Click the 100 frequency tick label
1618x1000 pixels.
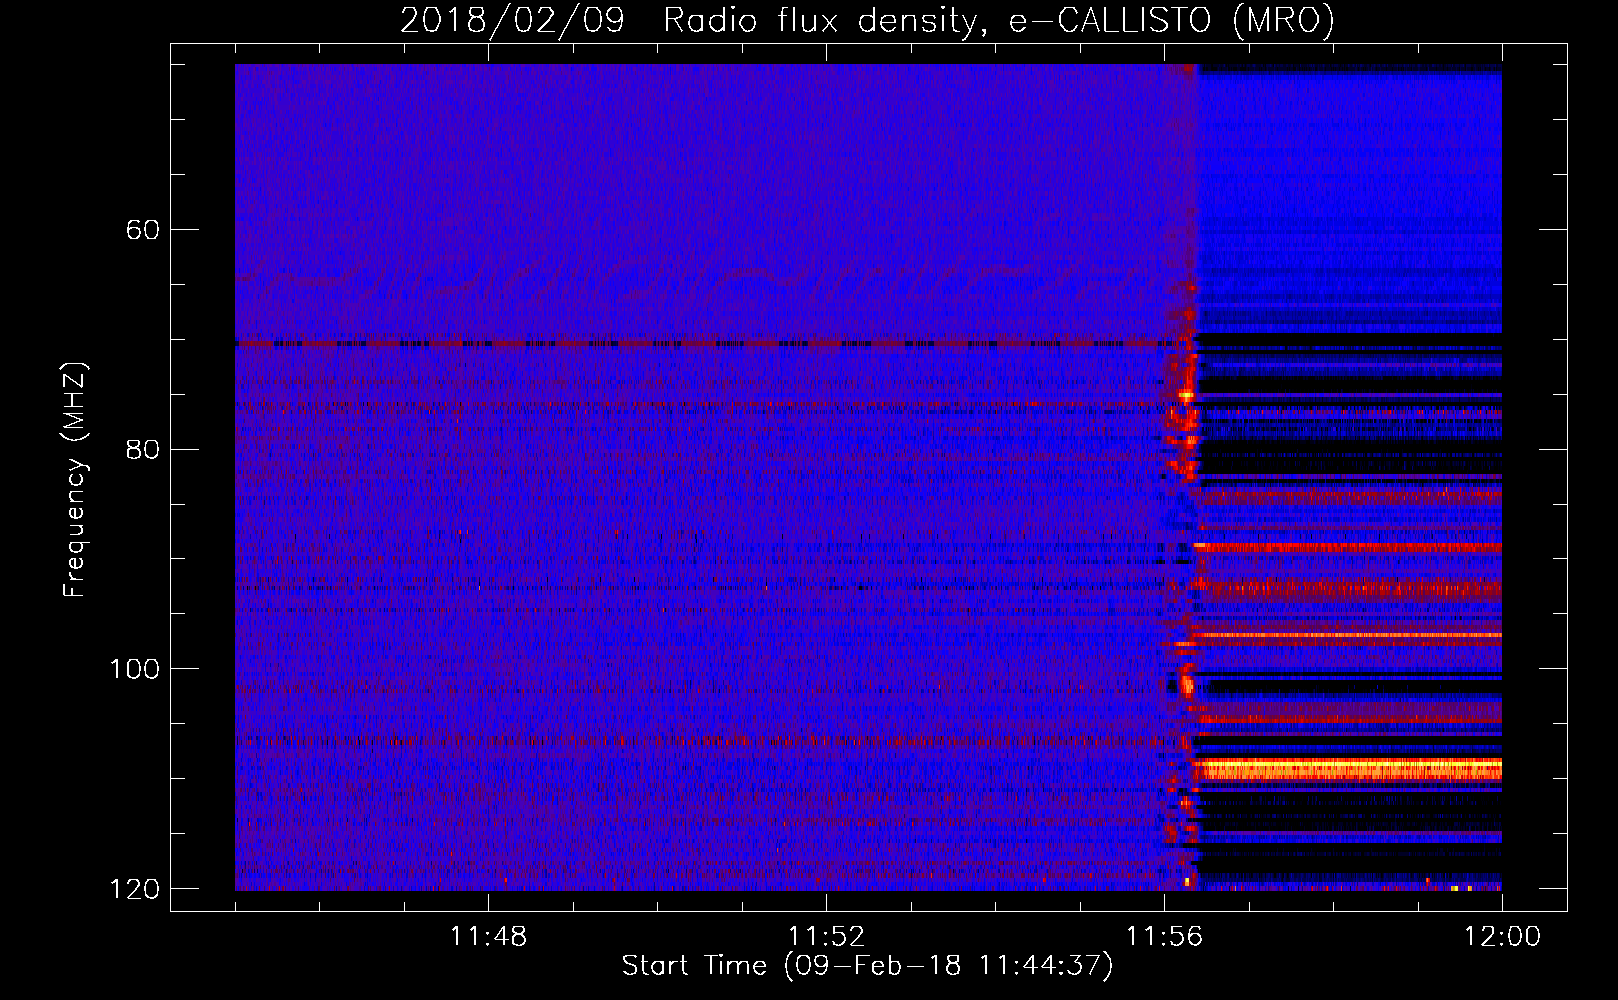(134, 669)
